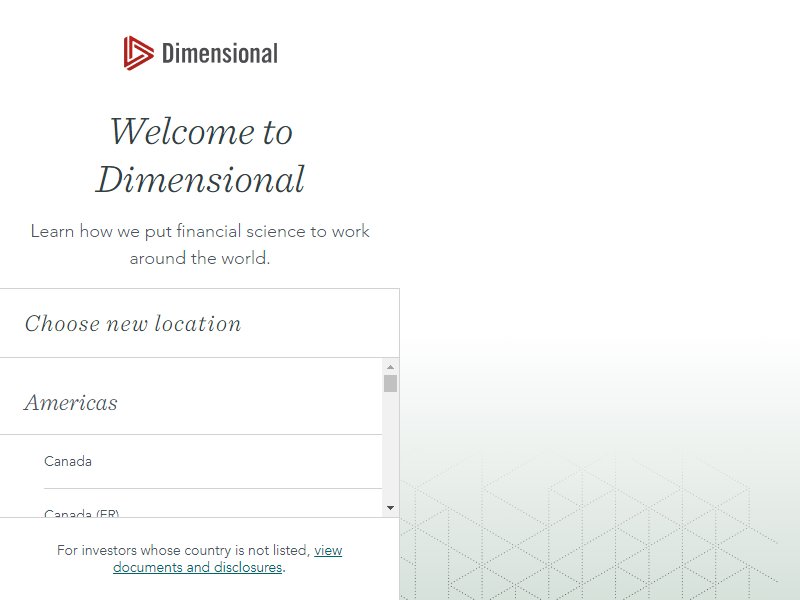Click the Americas region heading
The width and height of the screenshot is (800, 600).
tap(71, 403)
